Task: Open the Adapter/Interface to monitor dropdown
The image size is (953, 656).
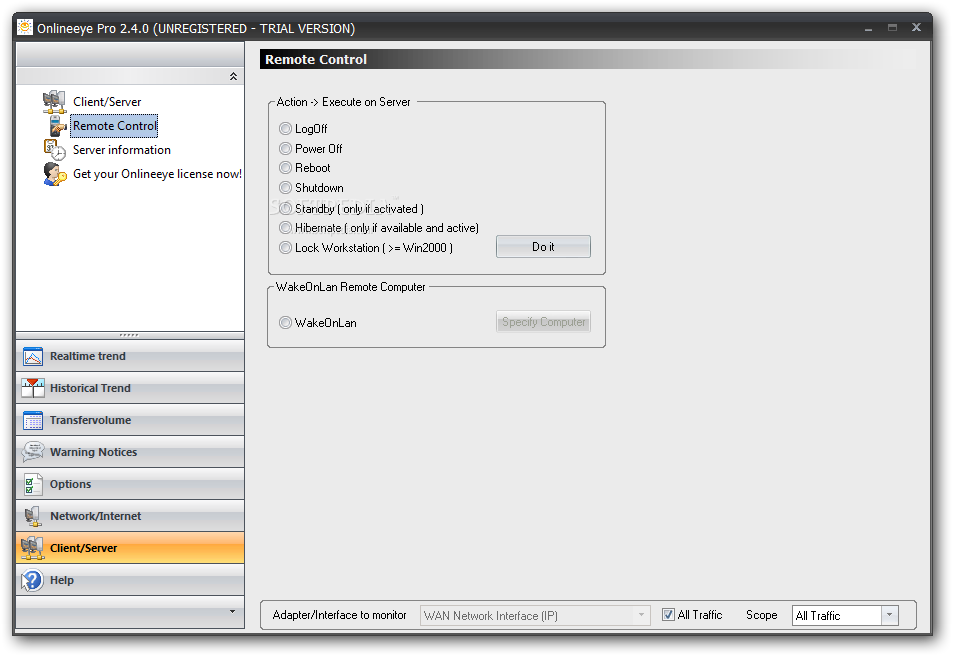Action: 641,615
